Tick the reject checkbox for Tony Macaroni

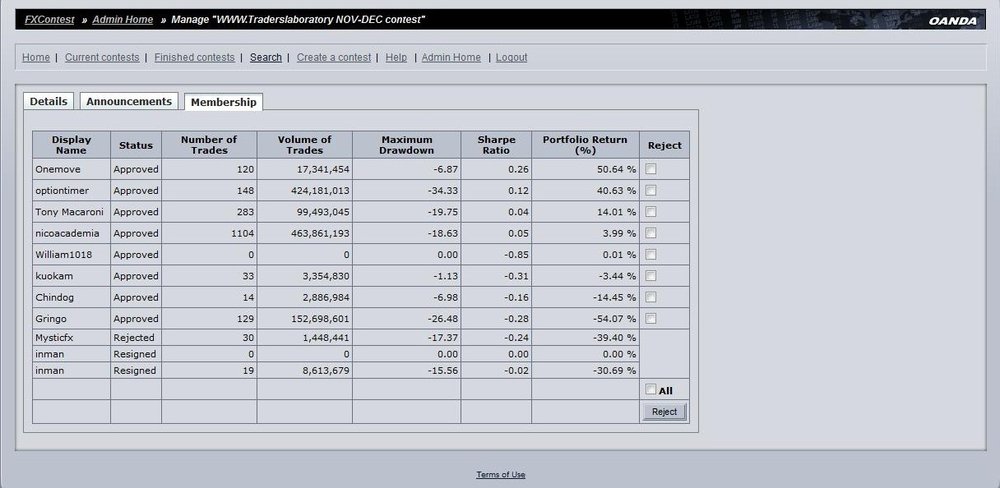(651, 212)
